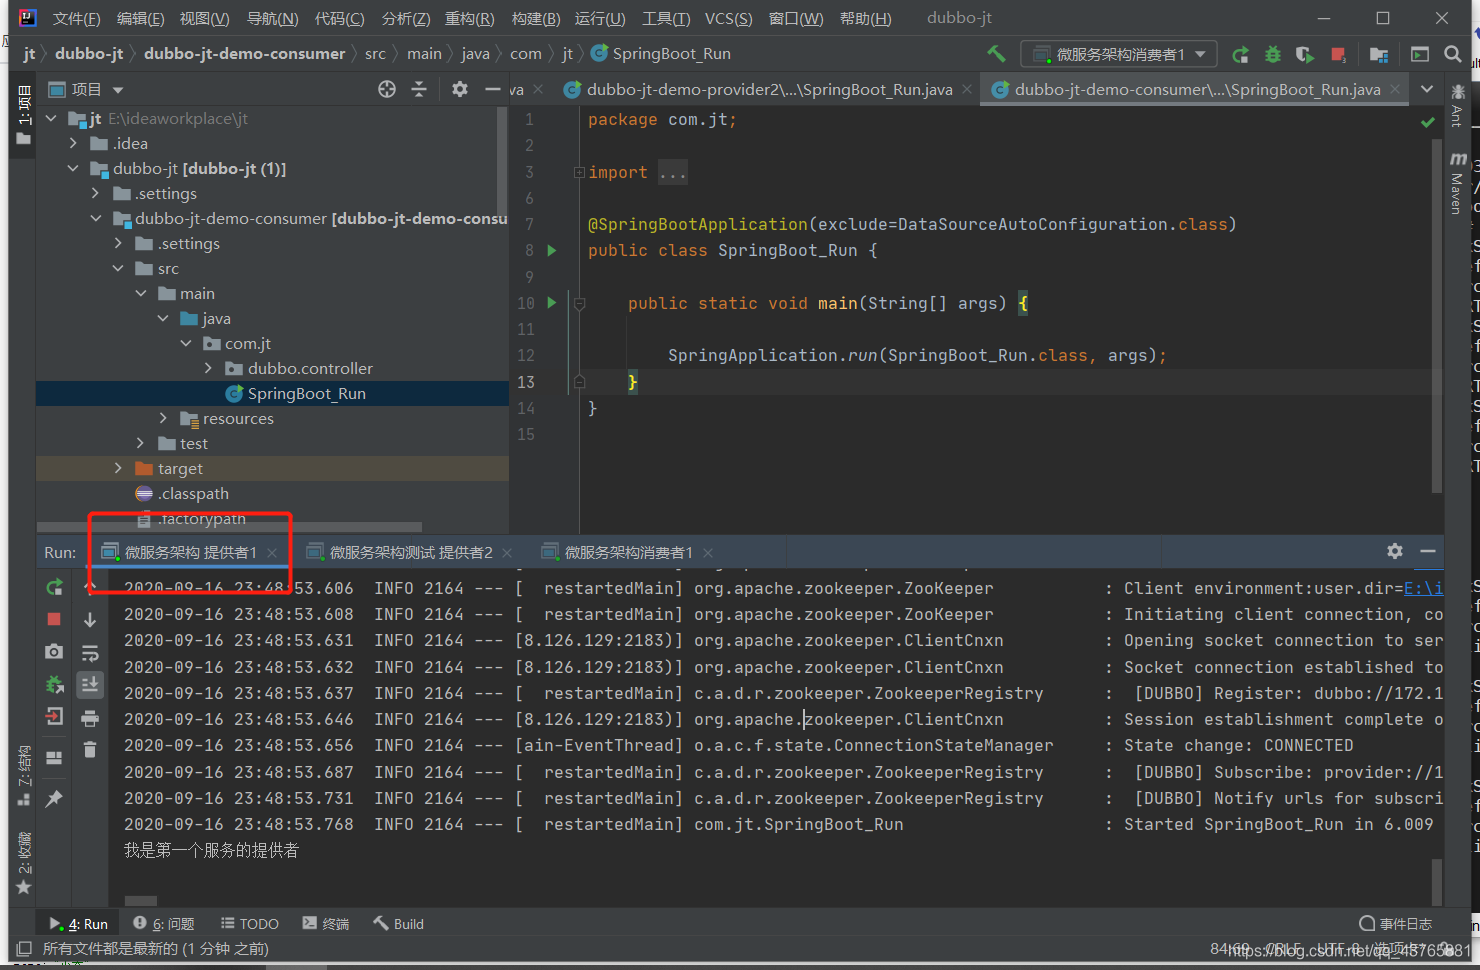1480x970 pixels.
Task: Attach debugger to the running process
Action: click(x=54, y=684)
